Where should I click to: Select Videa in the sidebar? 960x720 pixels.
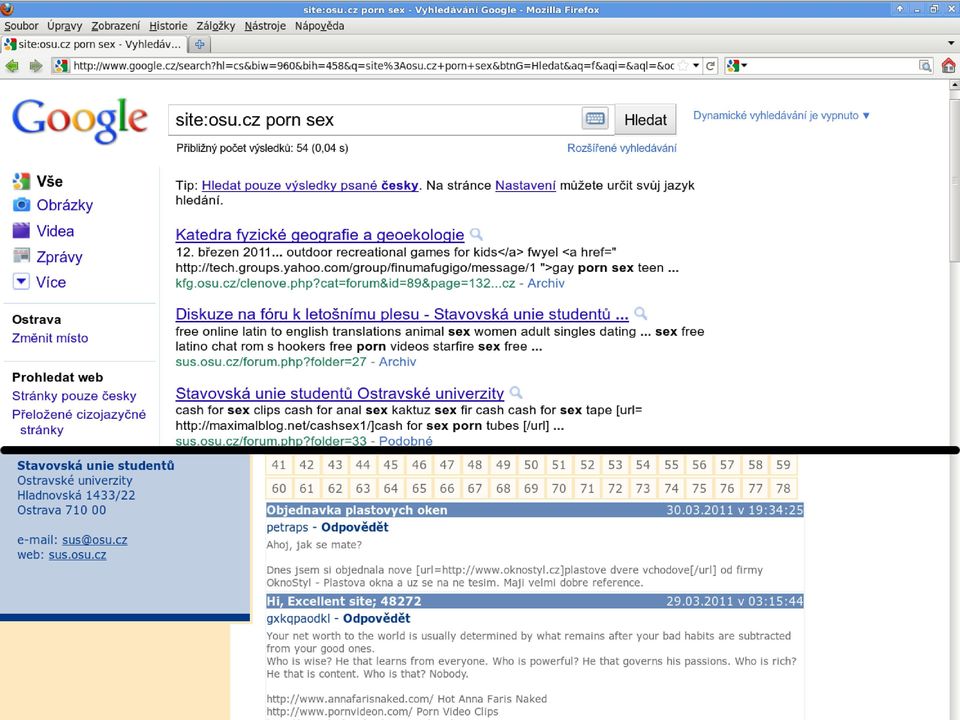click(55, 231)
